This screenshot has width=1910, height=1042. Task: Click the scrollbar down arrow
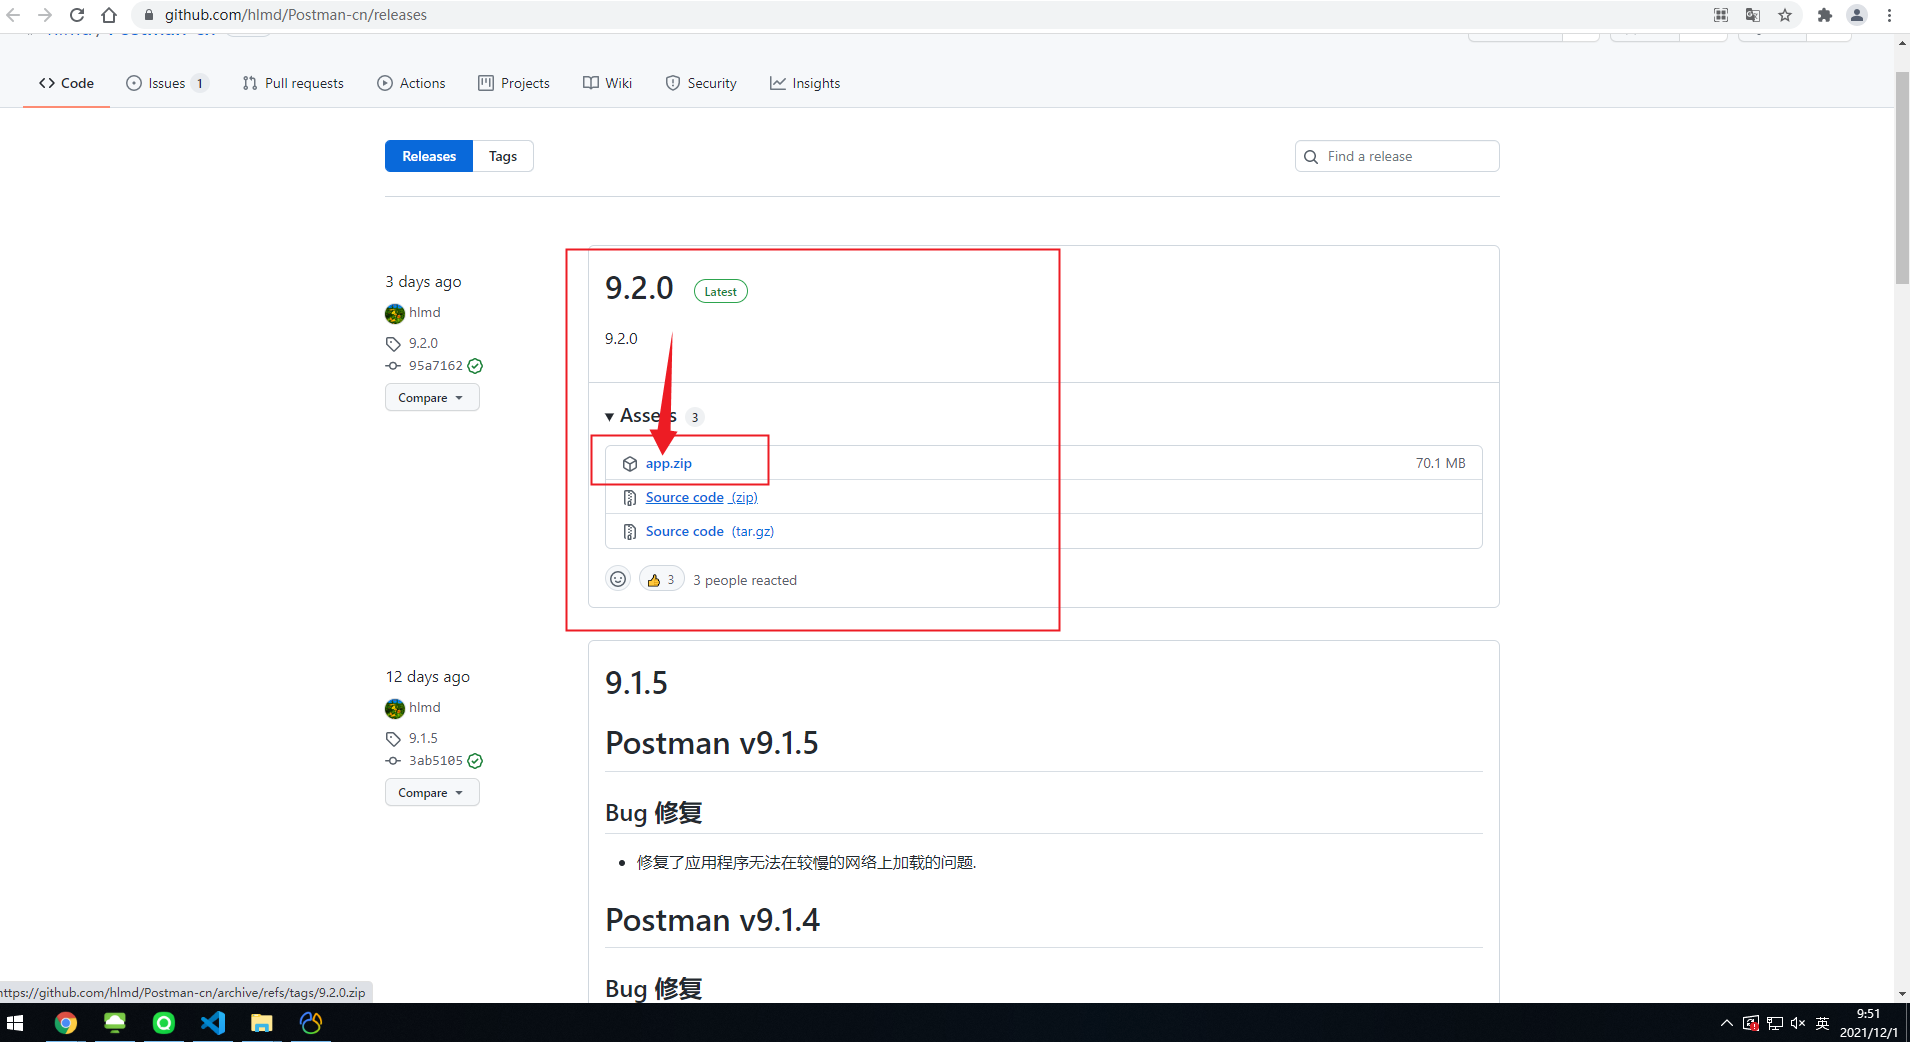coord(1902,994)
